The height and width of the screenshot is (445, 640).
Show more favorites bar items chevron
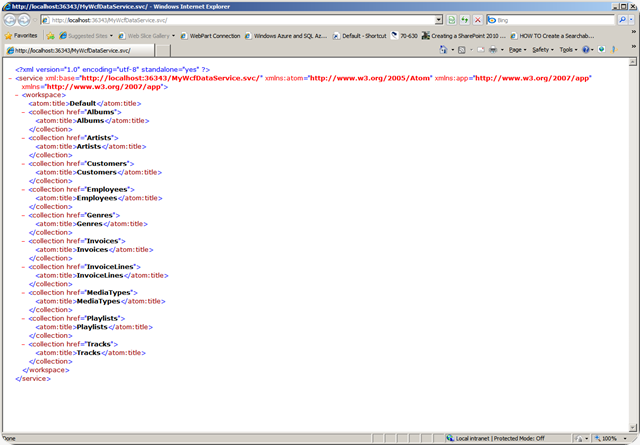[633, 31]
